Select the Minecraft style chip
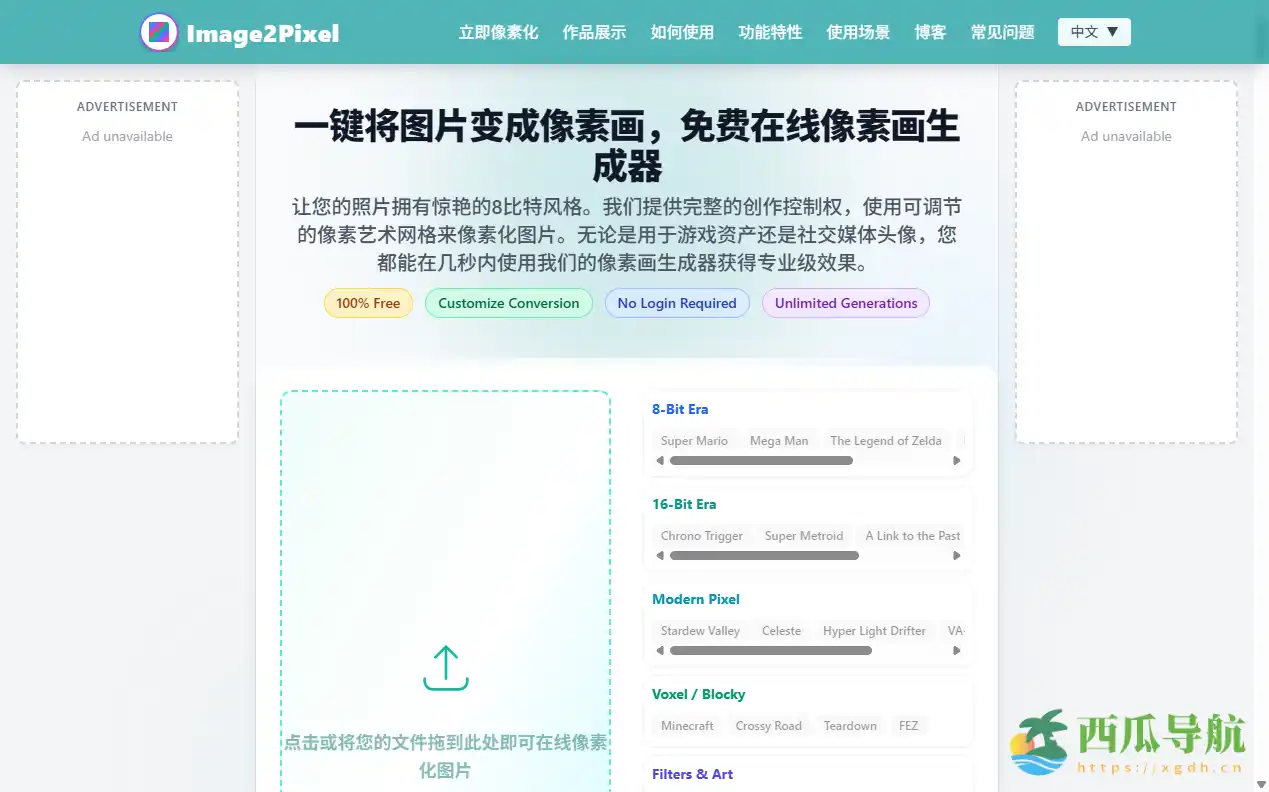Viewport: 1269px width, 792px height. [x=687, y=725]
